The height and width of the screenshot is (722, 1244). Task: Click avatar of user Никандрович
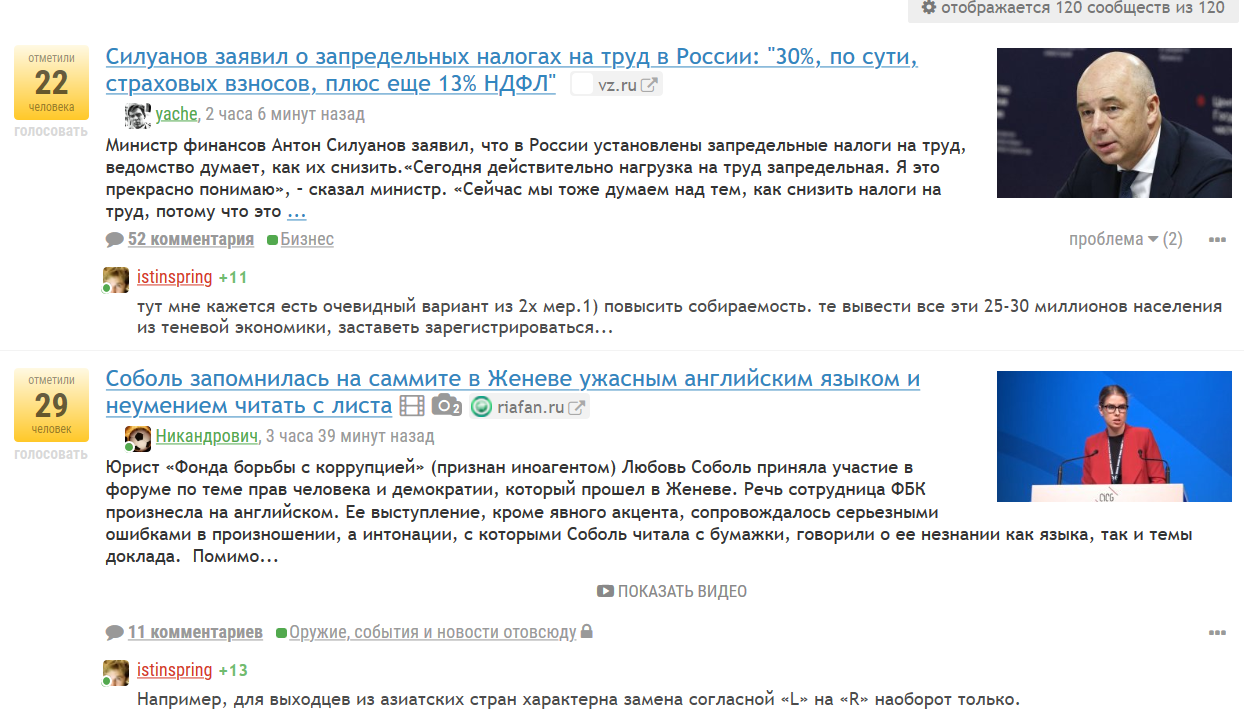[x=137, y=437]
